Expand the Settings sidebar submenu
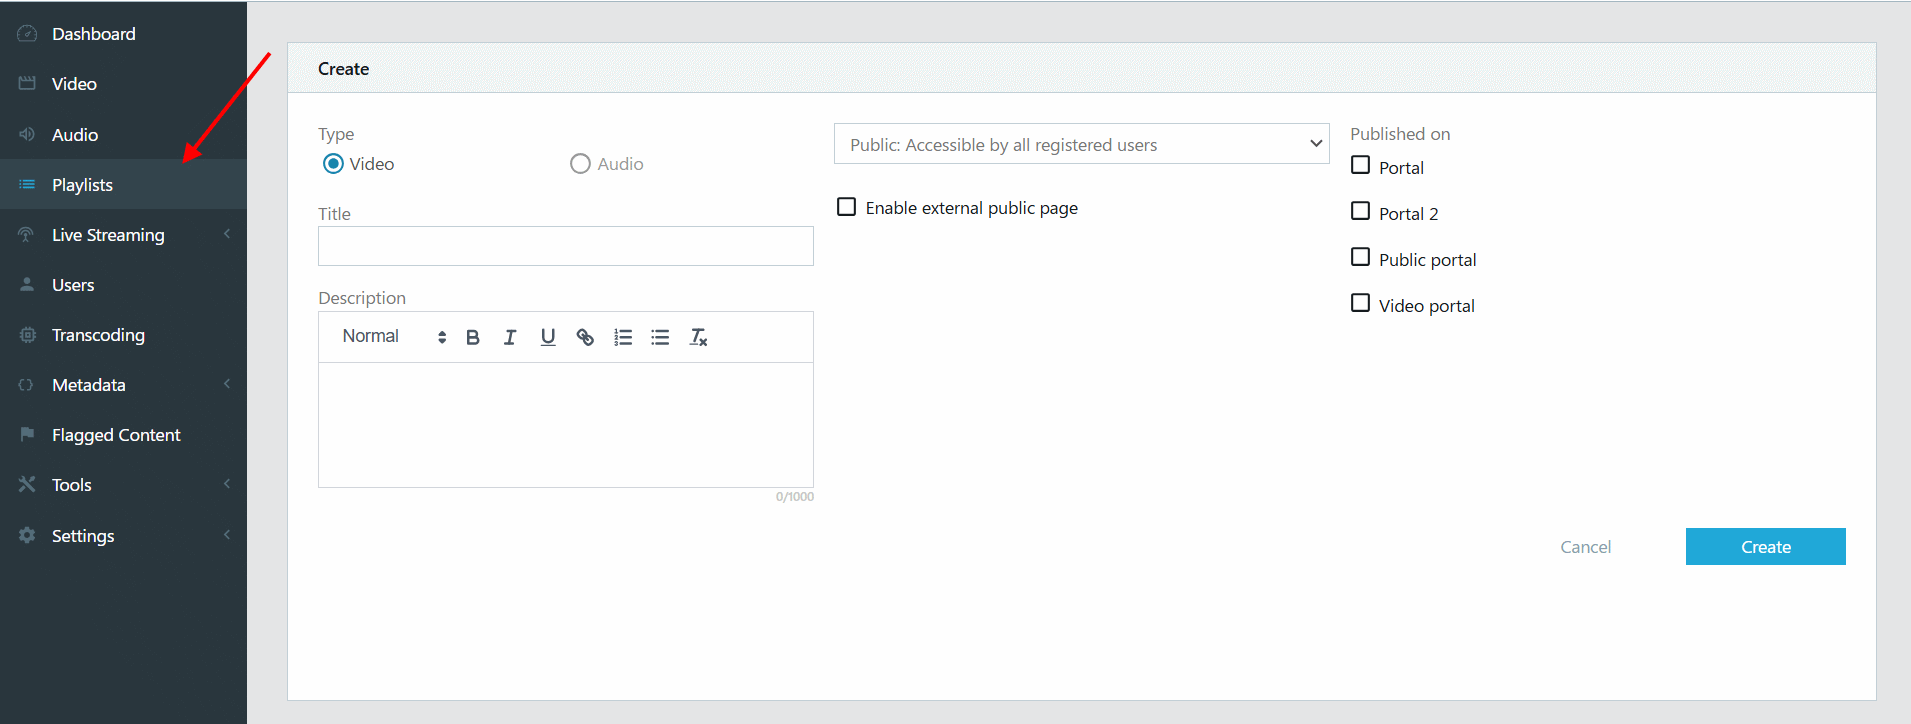Image resolution: width=1911 pixels, height=724 pixels. pos(123,536)
